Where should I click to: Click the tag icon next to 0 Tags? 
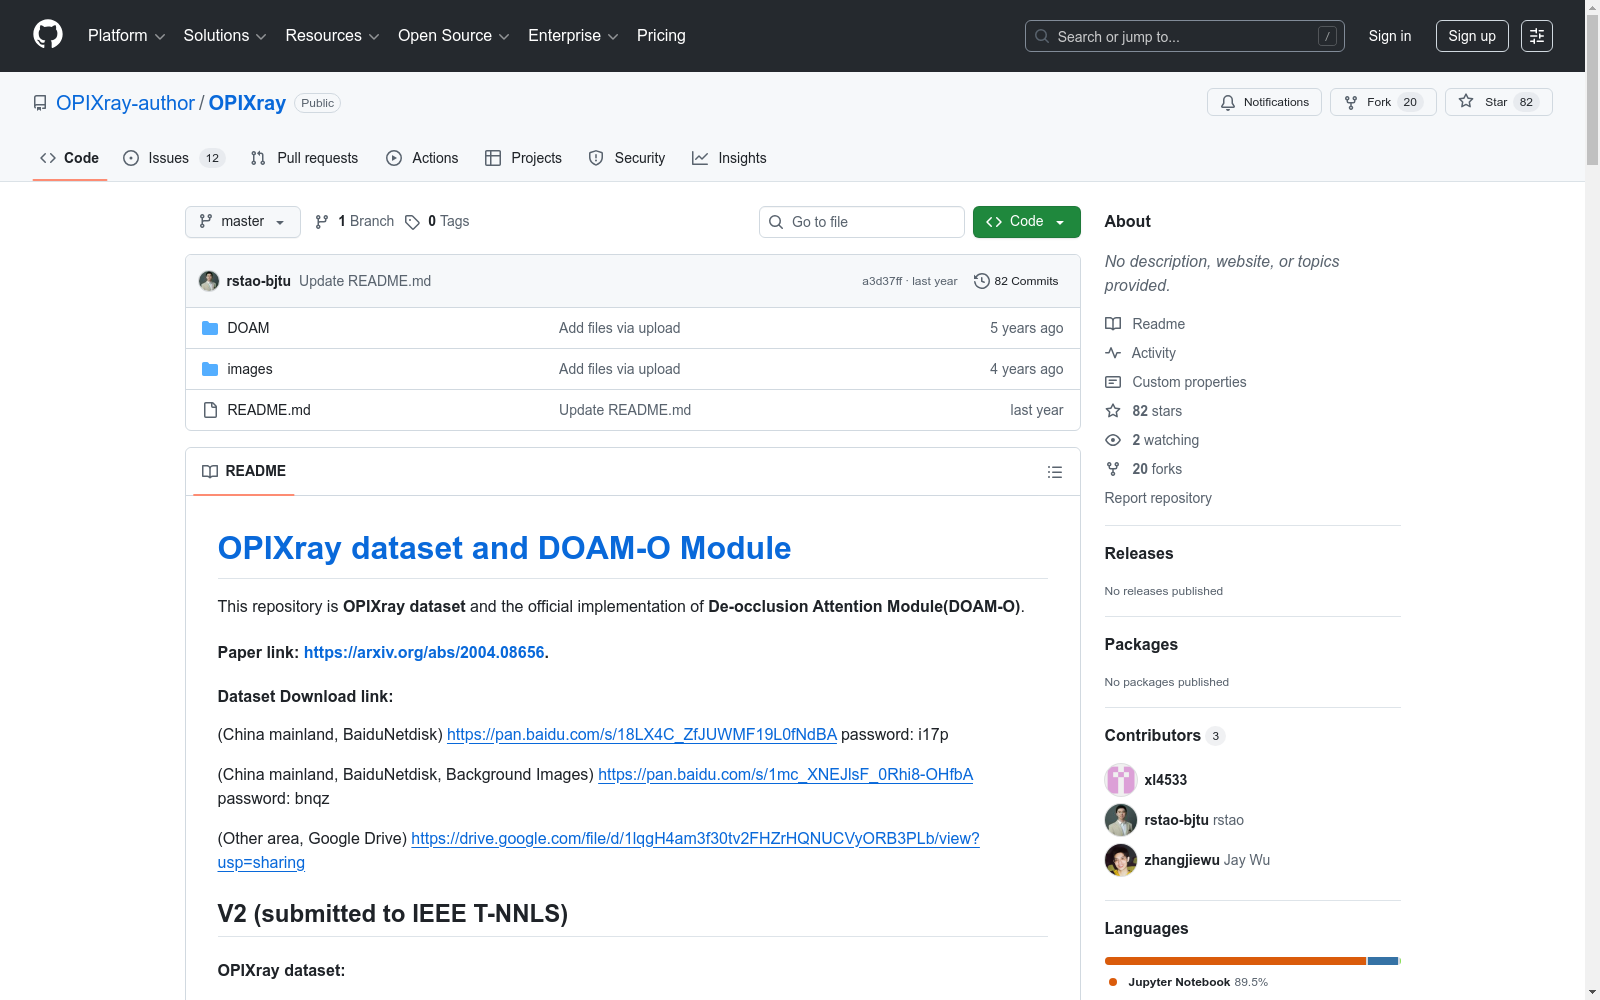[x=412, y=222]
